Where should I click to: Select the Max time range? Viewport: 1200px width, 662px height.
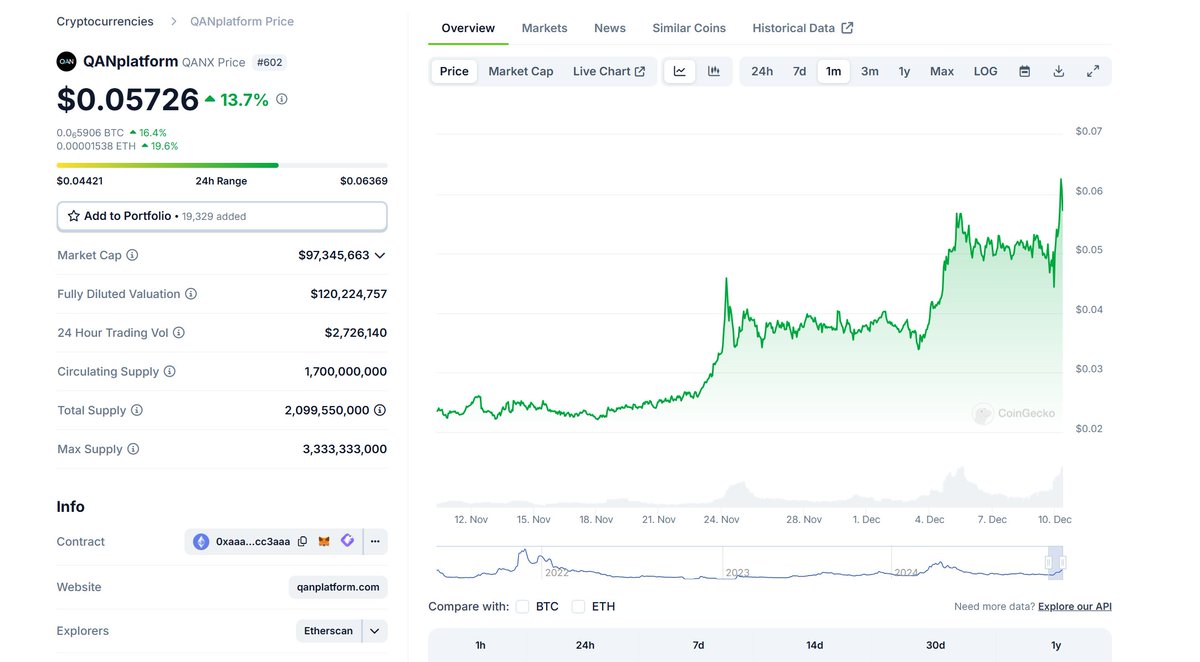tap(942, 71)
